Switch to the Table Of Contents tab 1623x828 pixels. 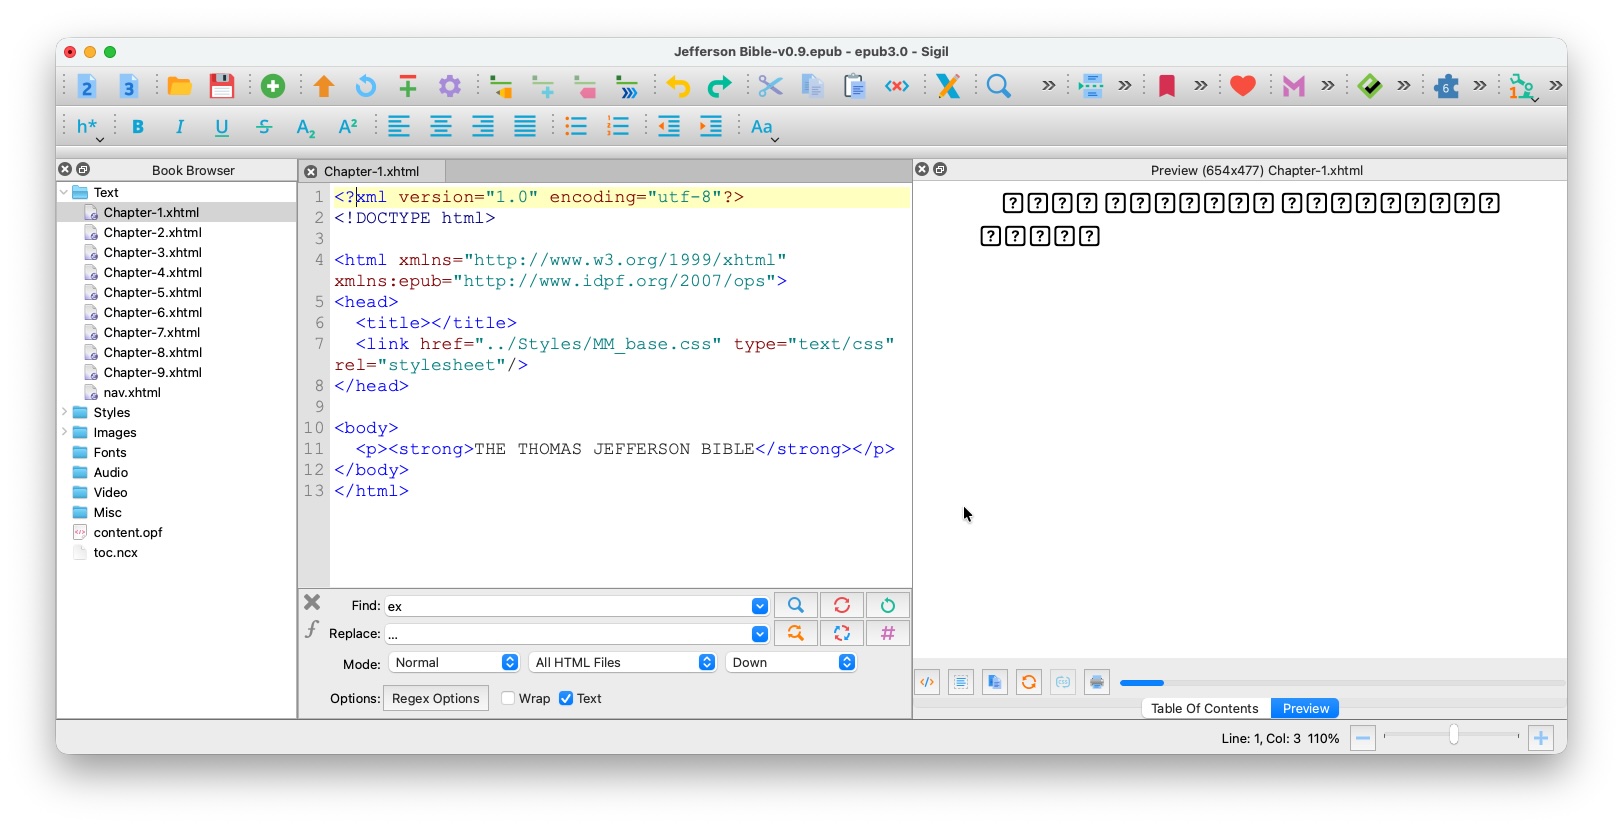[x=1205, y=708]
